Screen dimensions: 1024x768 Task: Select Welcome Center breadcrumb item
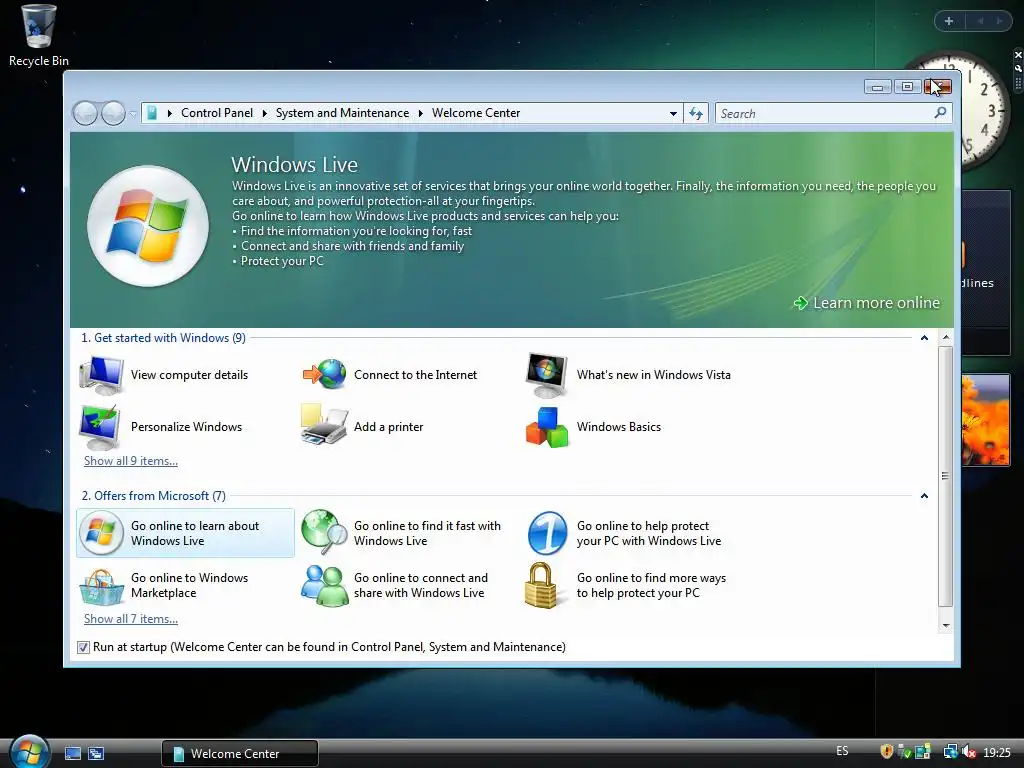(476, 113)
